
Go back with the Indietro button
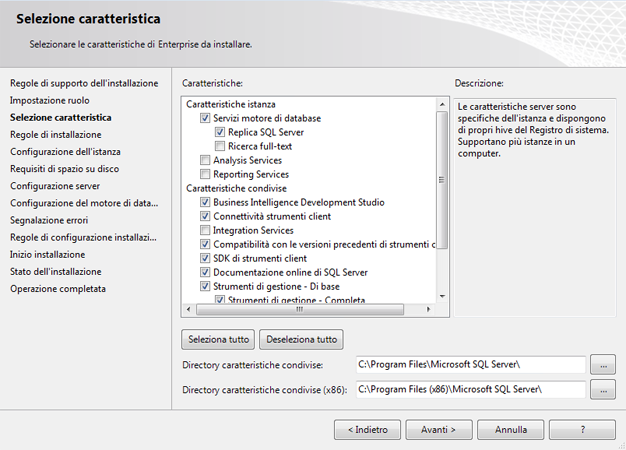pos(367,430)
